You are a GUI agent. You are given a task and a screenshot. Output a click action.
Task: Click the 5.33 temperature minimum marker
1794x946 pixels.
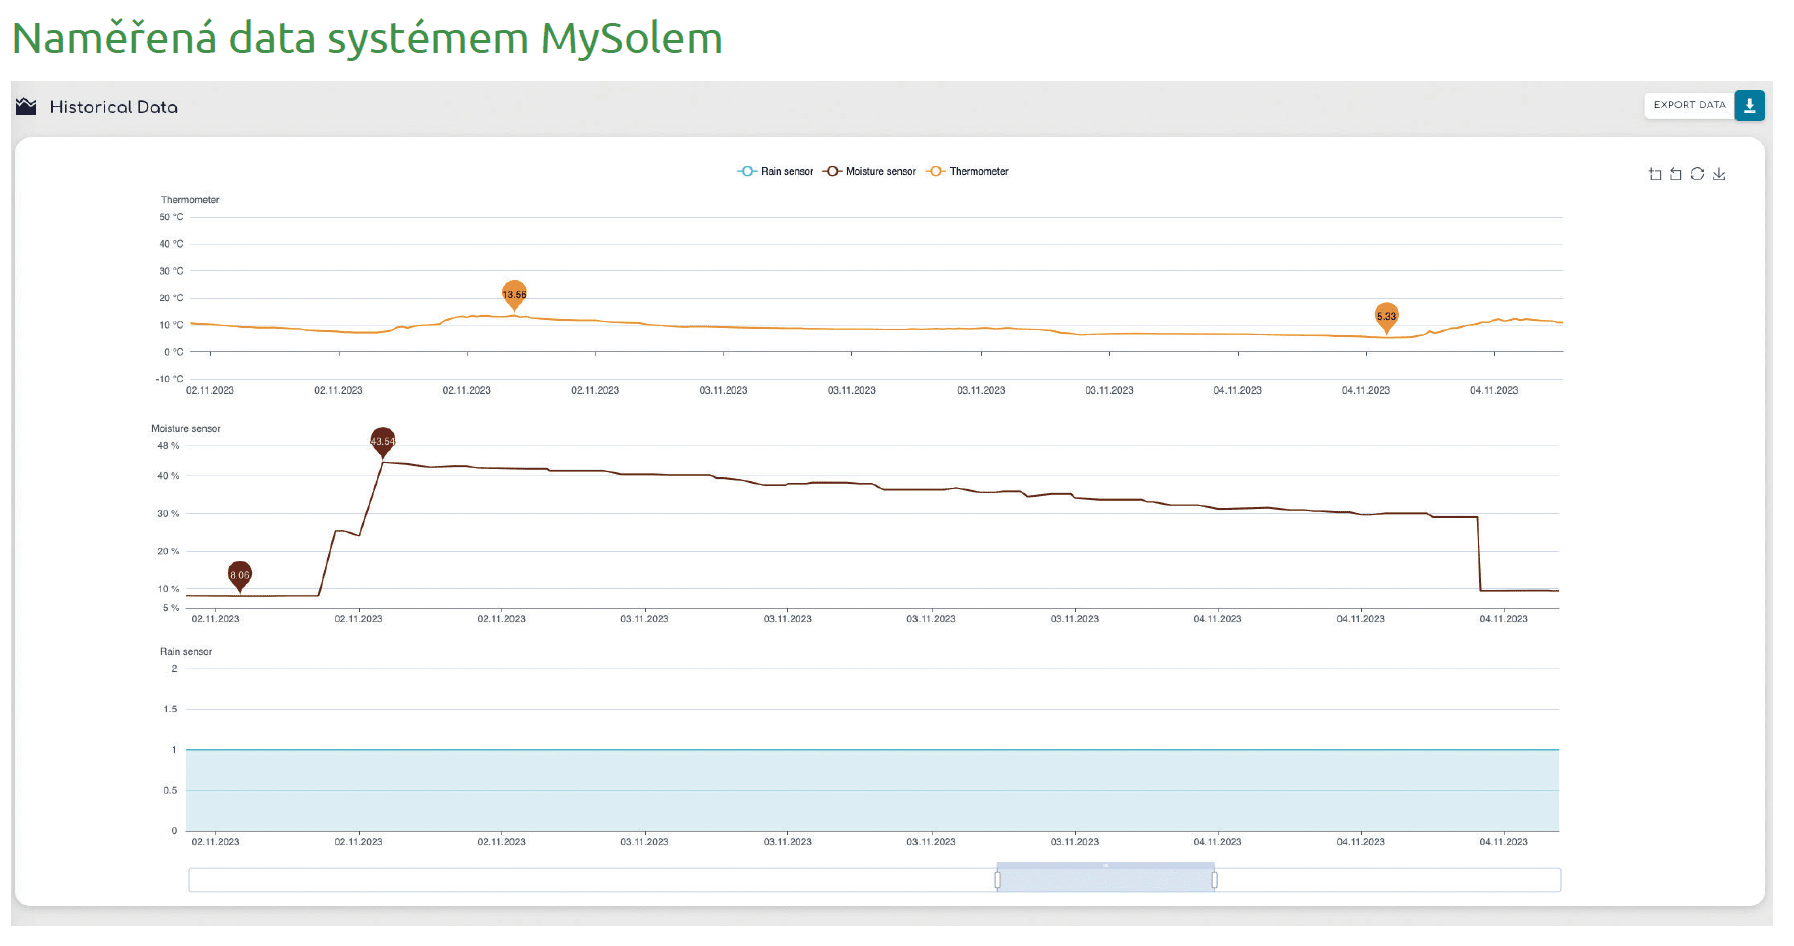pos(1386,316)
